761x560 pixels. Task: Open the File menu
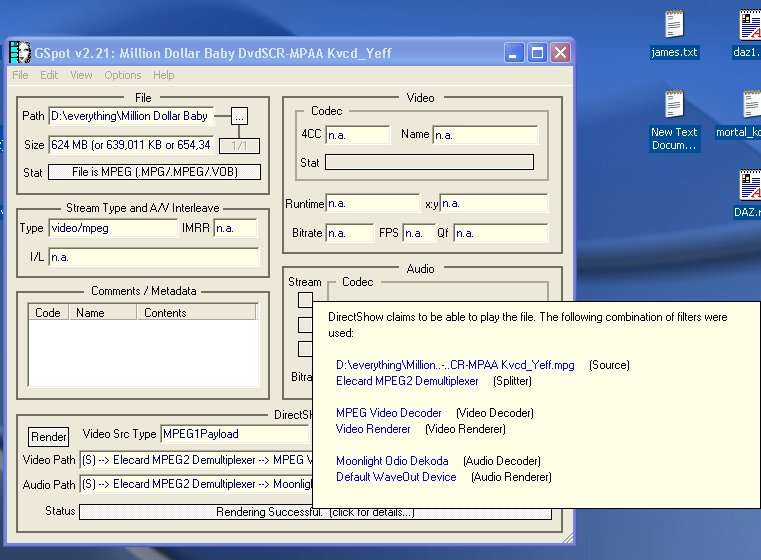coord(20,75)
